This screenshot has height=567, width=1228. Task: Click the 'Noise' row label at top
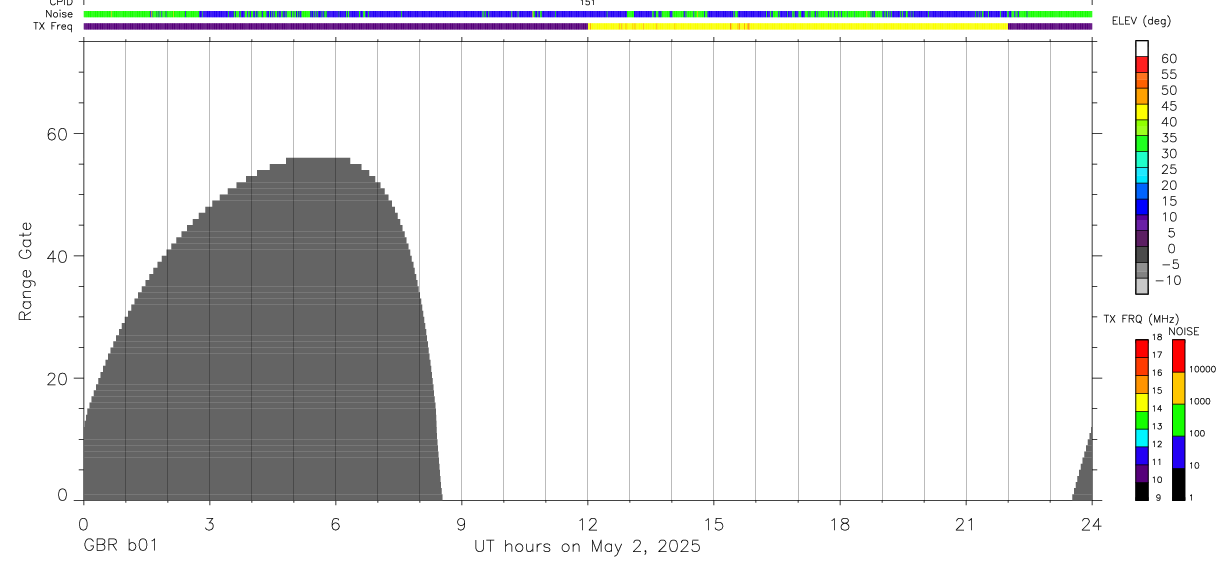click(x=58, y=14)
